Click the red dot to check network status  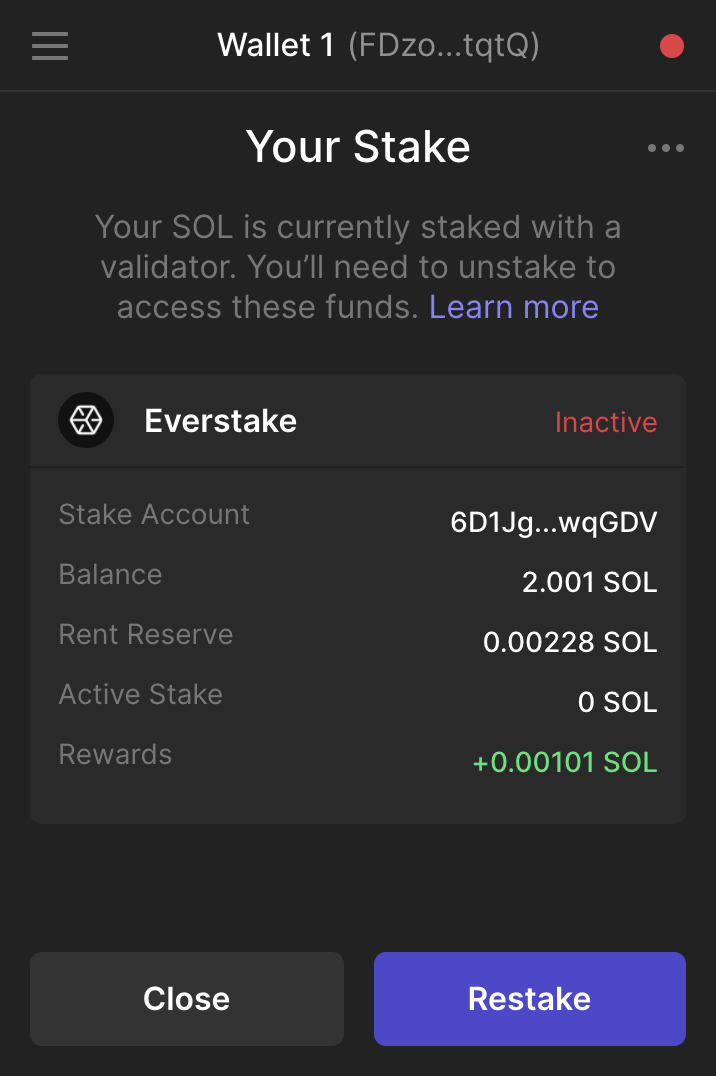pos(672,45)
